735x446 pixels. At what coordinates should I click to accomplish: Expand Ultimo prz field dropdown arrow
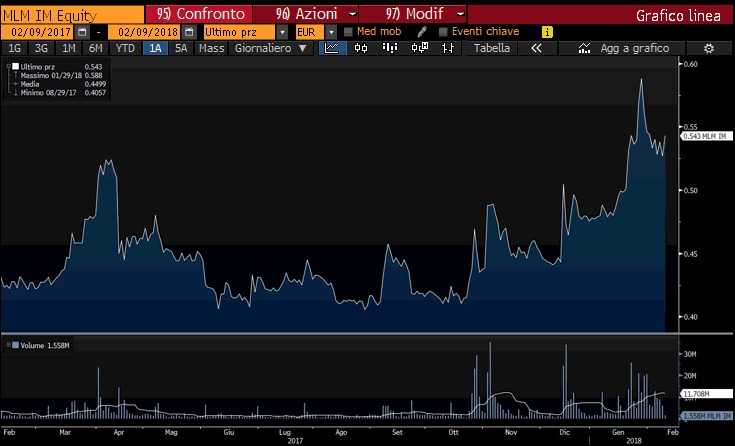click(x=282, y=32)
